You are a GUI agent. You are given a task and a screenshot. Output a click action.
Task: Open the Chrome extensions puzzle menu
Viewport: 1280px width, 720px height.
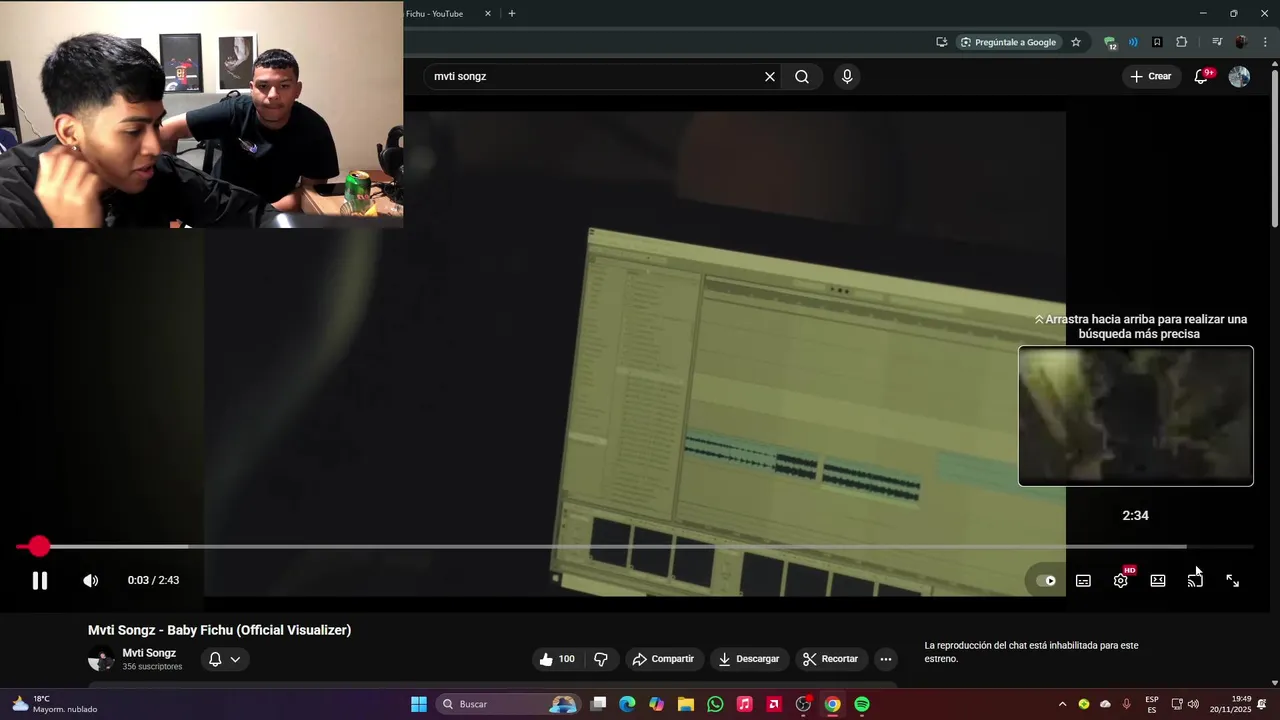click(1181, 42)
